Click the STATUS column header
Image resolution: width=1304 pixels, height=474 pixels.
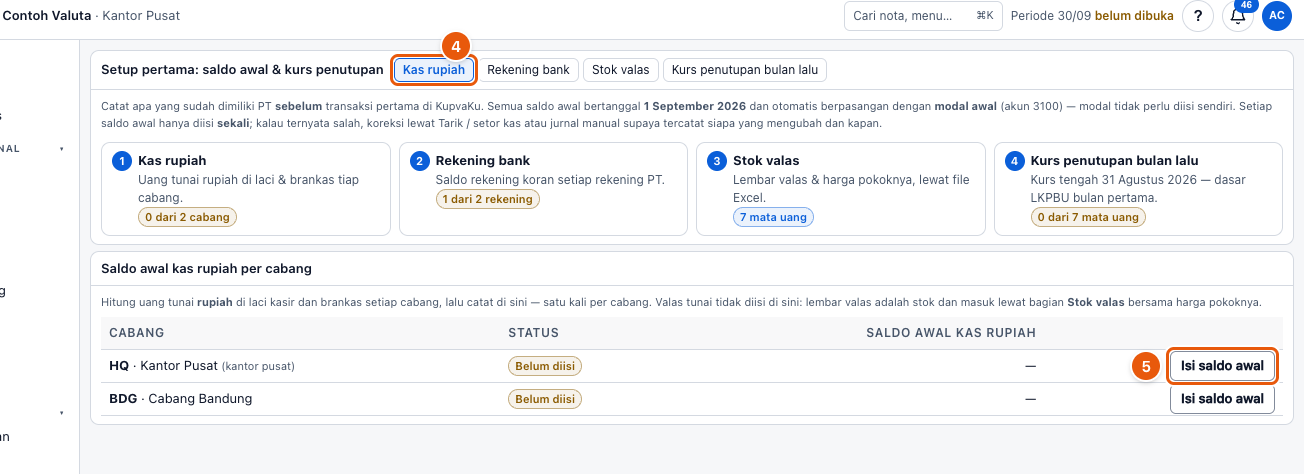pos(533,333)
